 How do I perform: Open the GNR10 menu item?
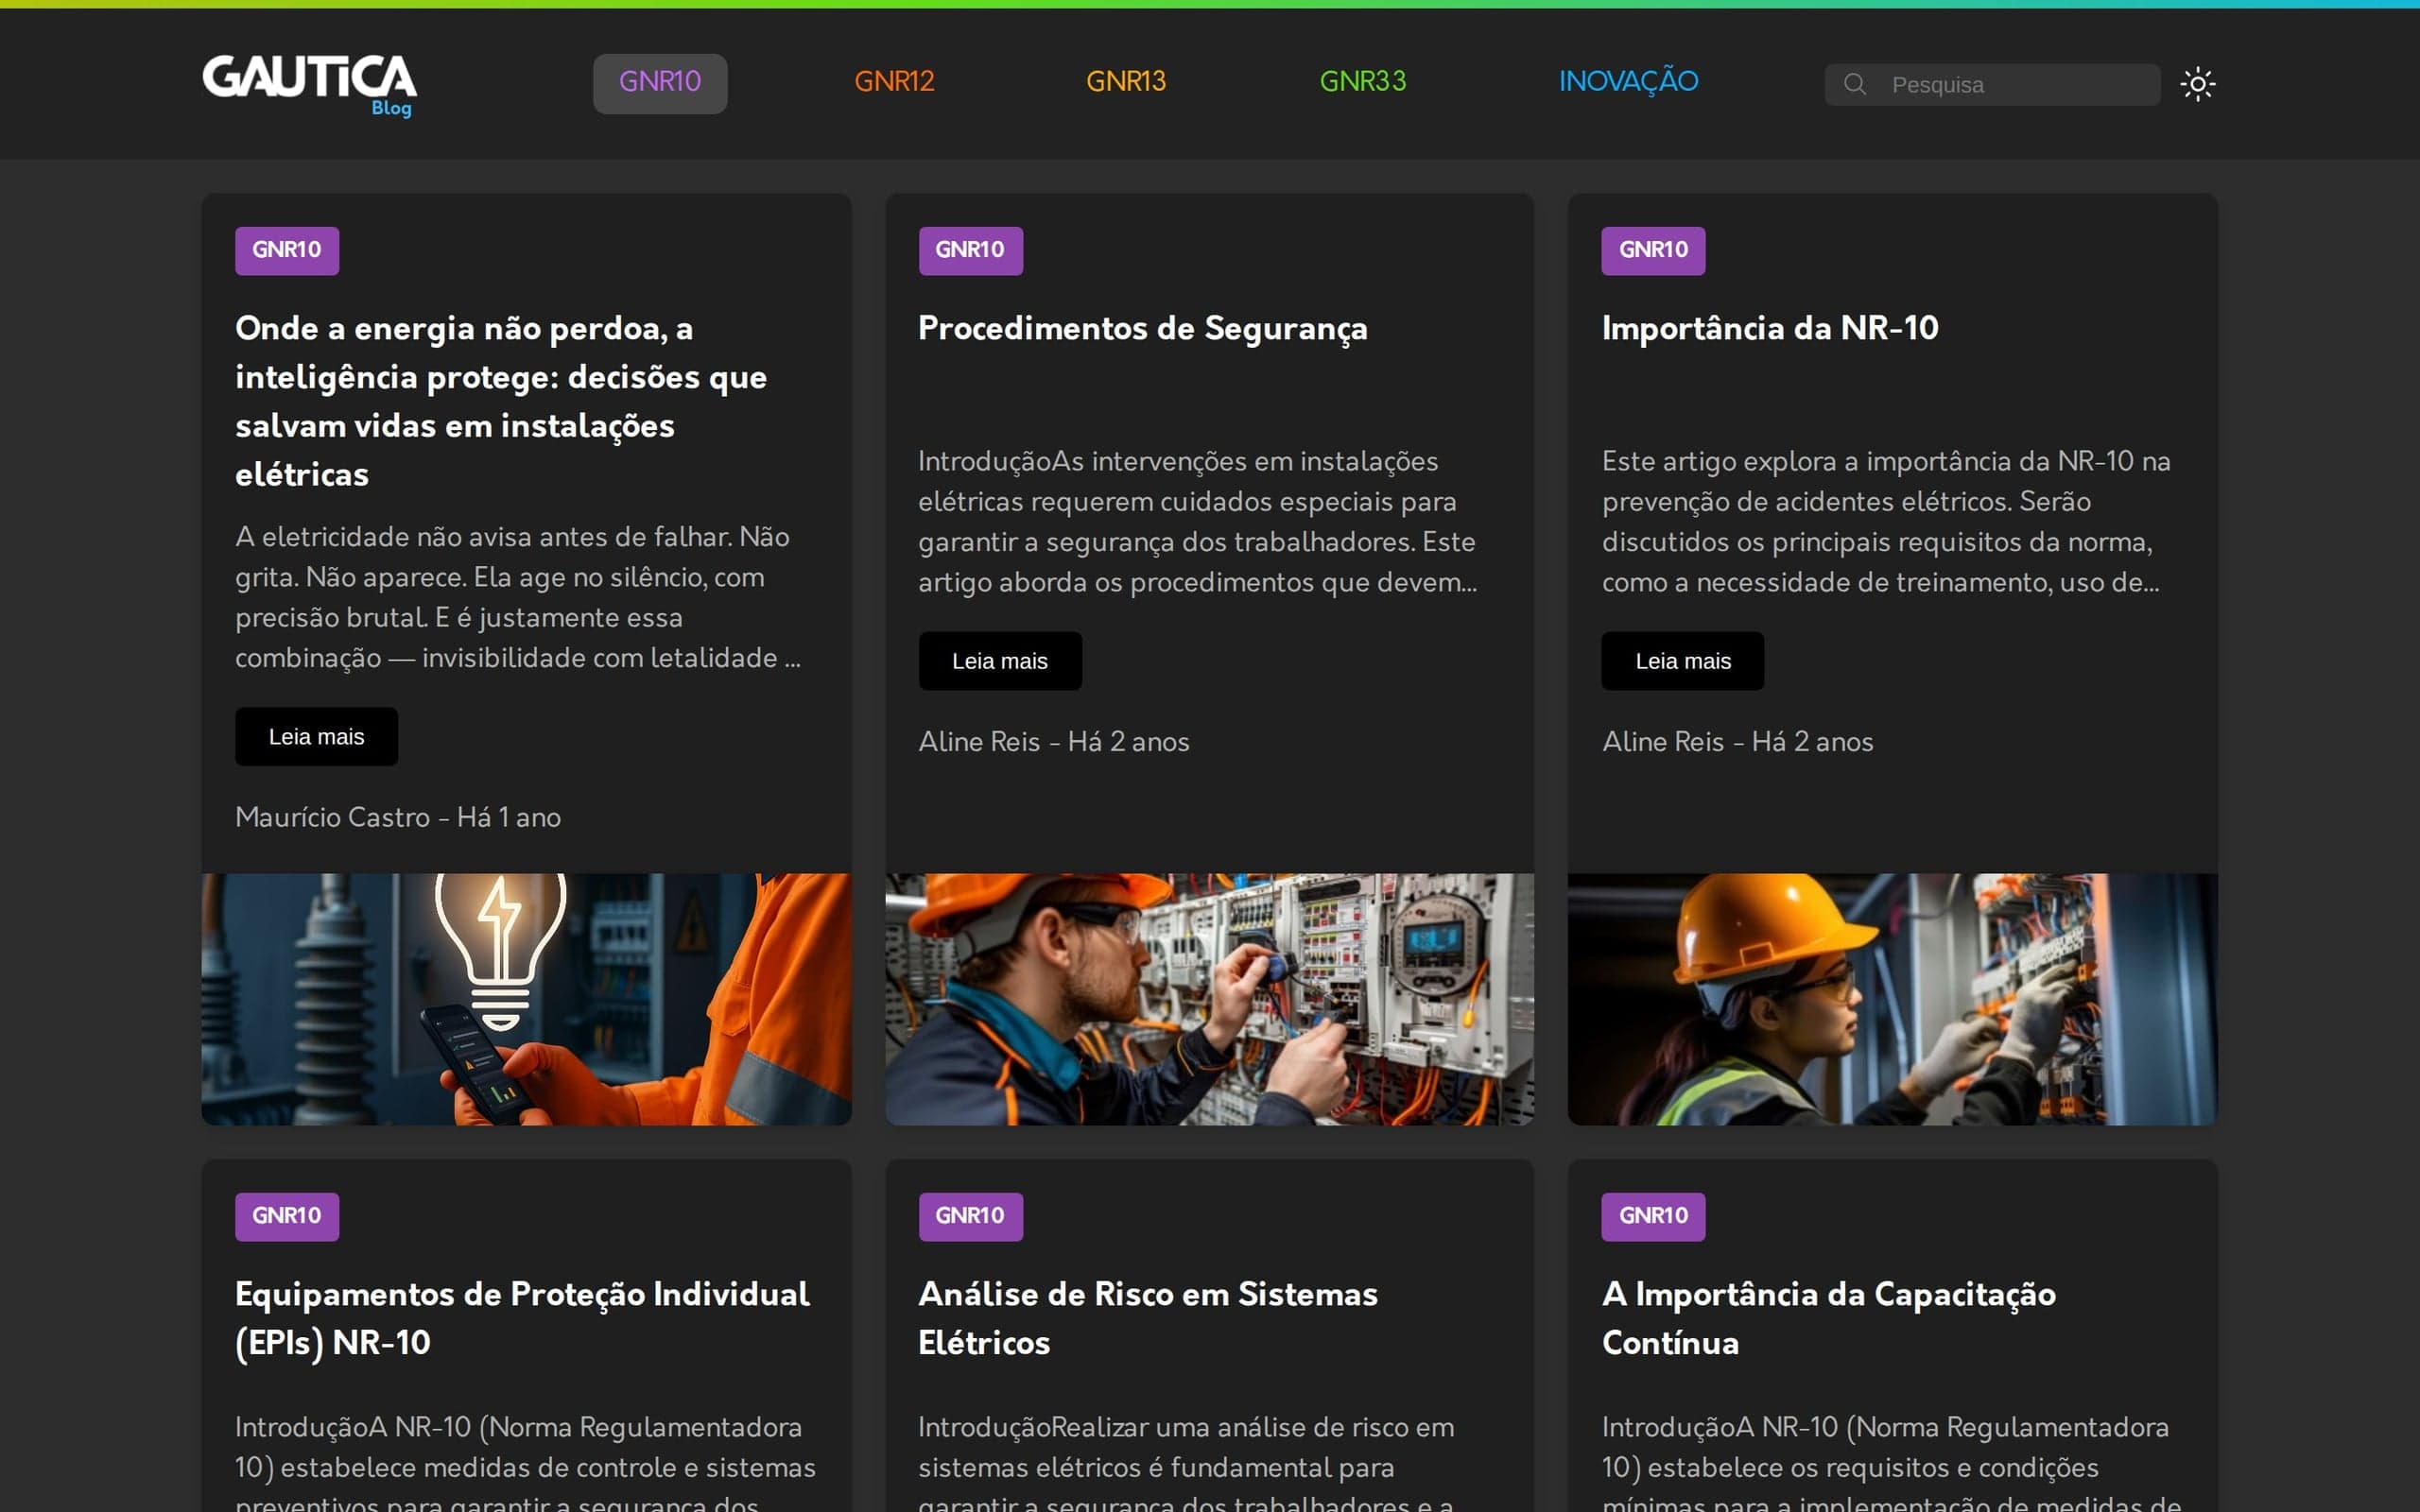coord(660,83)
